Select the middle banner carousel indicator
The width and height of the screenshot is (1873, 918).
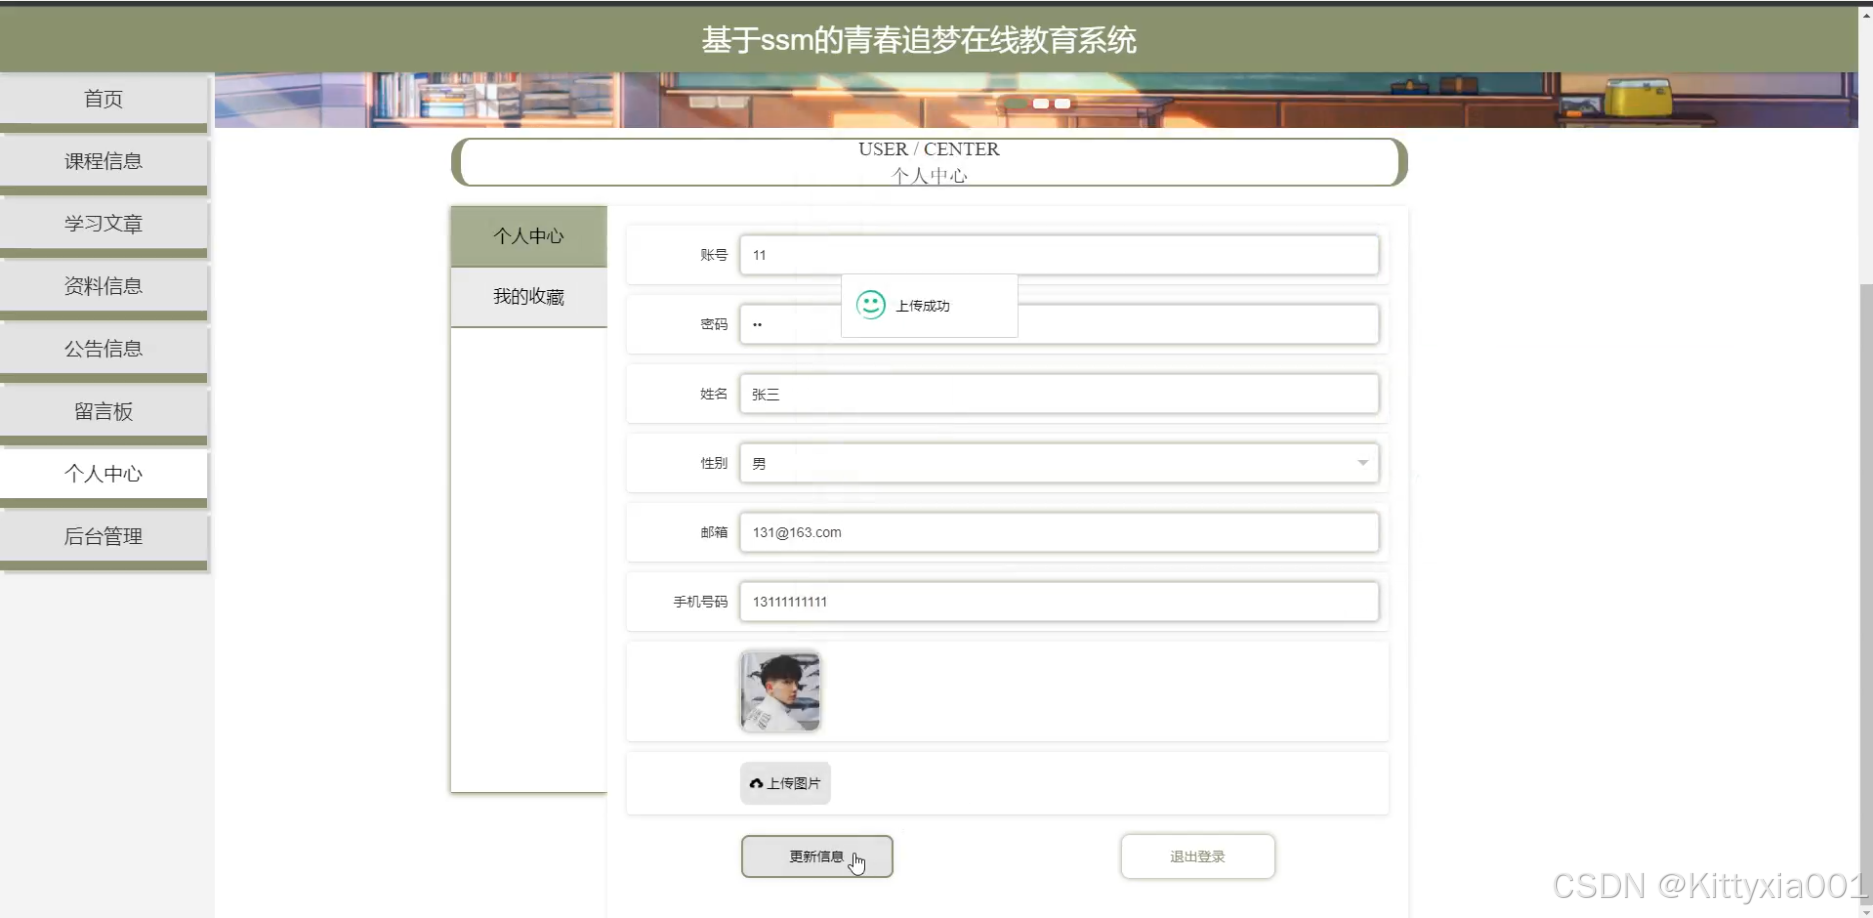[1040, 104]
